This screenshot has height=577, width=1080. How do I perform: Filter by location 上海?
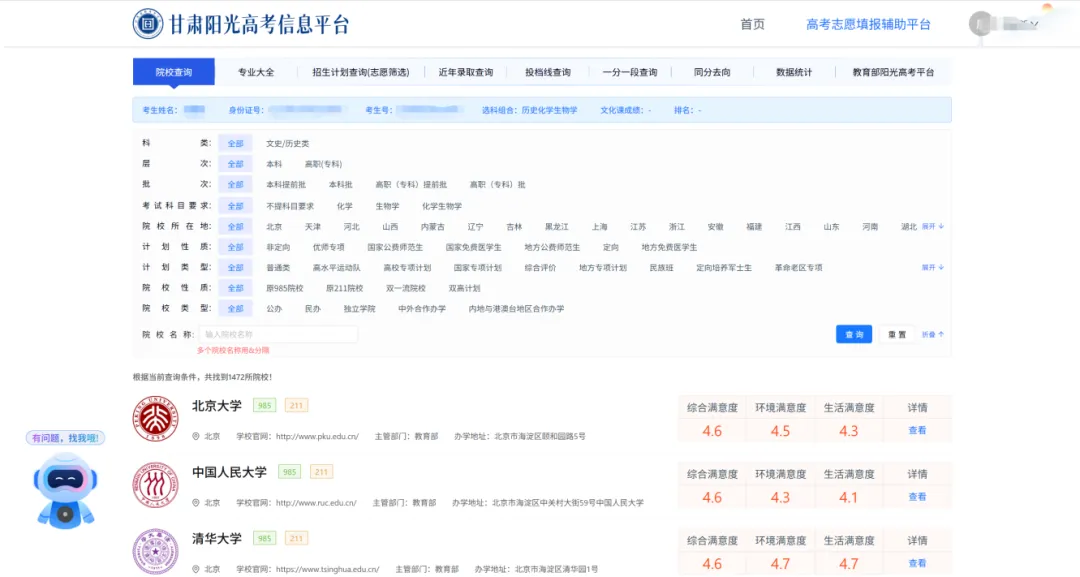pyautogui.click(x=599, y=227)
